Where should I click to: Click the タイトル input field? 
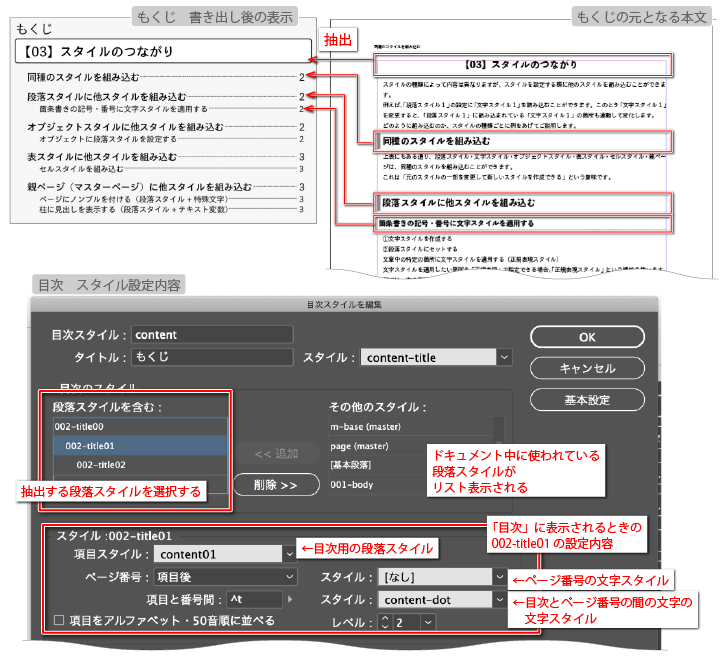coord(210,357)
